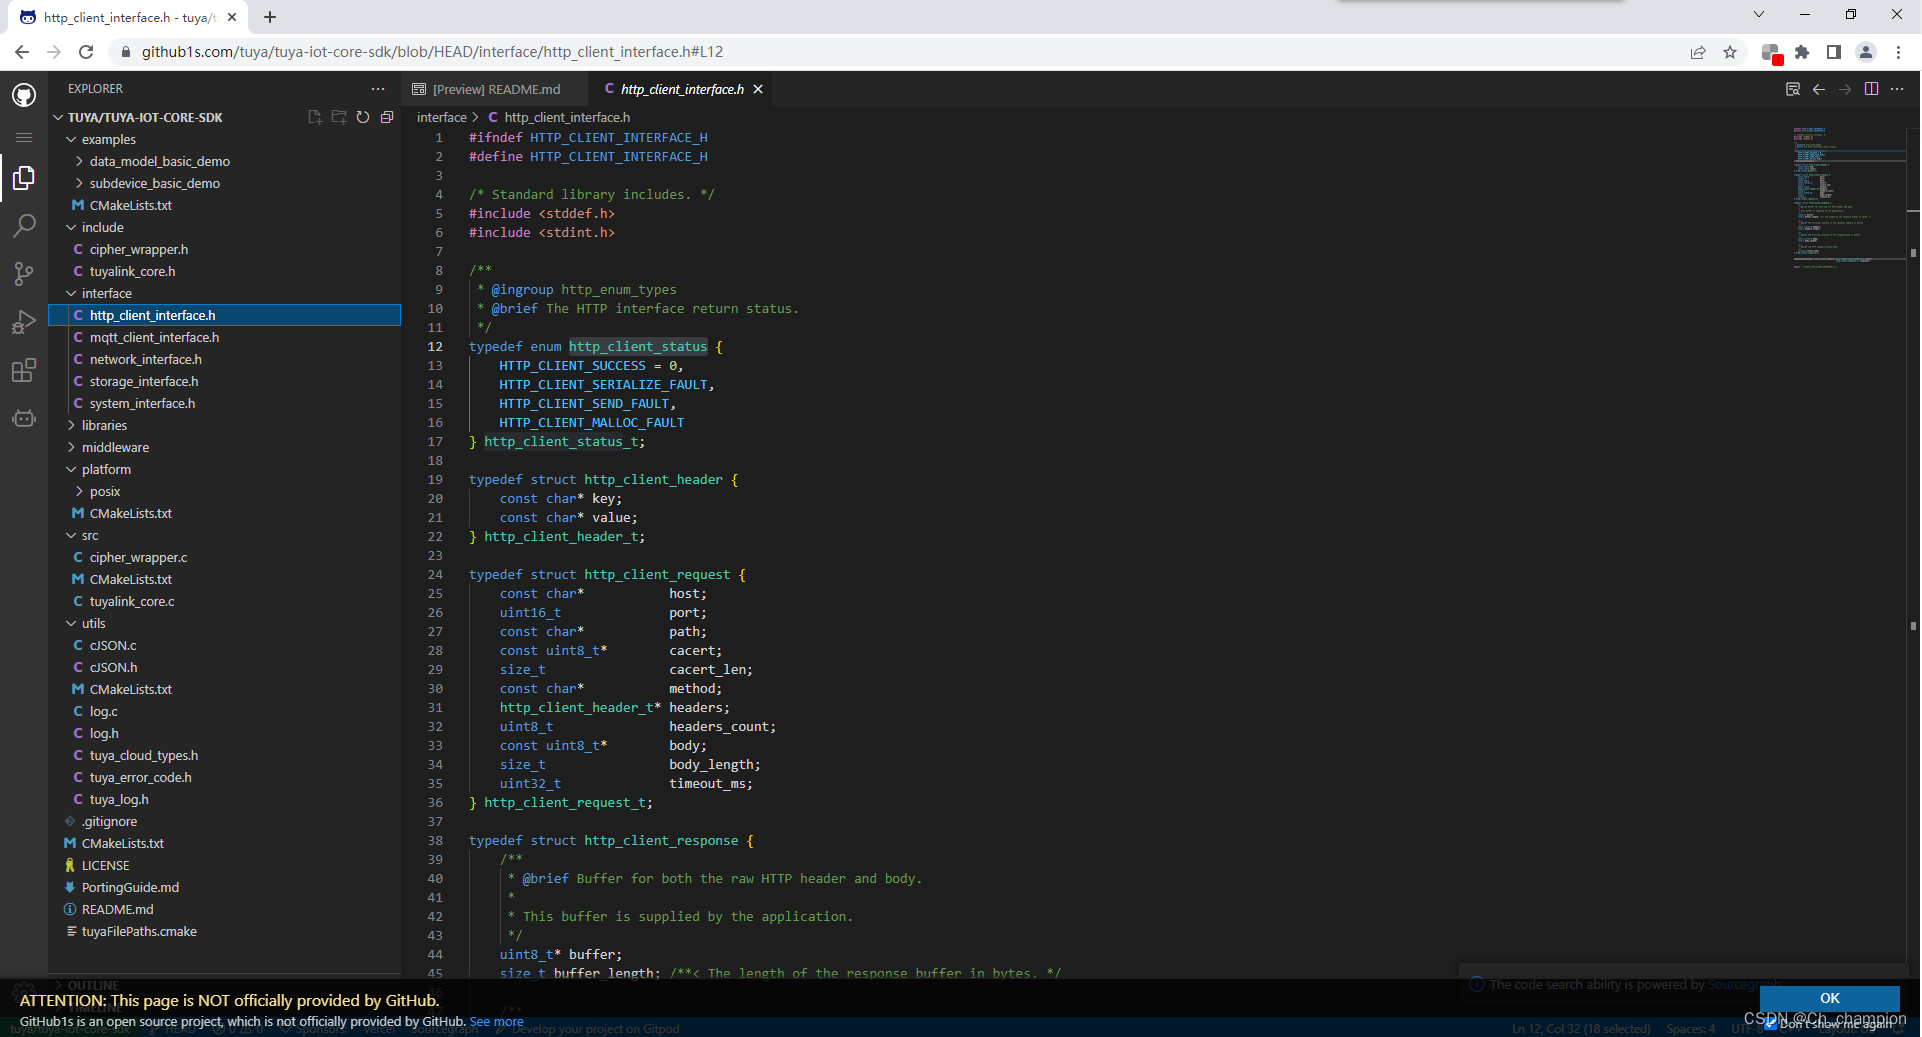Viewport: 1922px width, 1037px height.
Task: Expand the middleware folder
Action: click(x=71, y=447)
